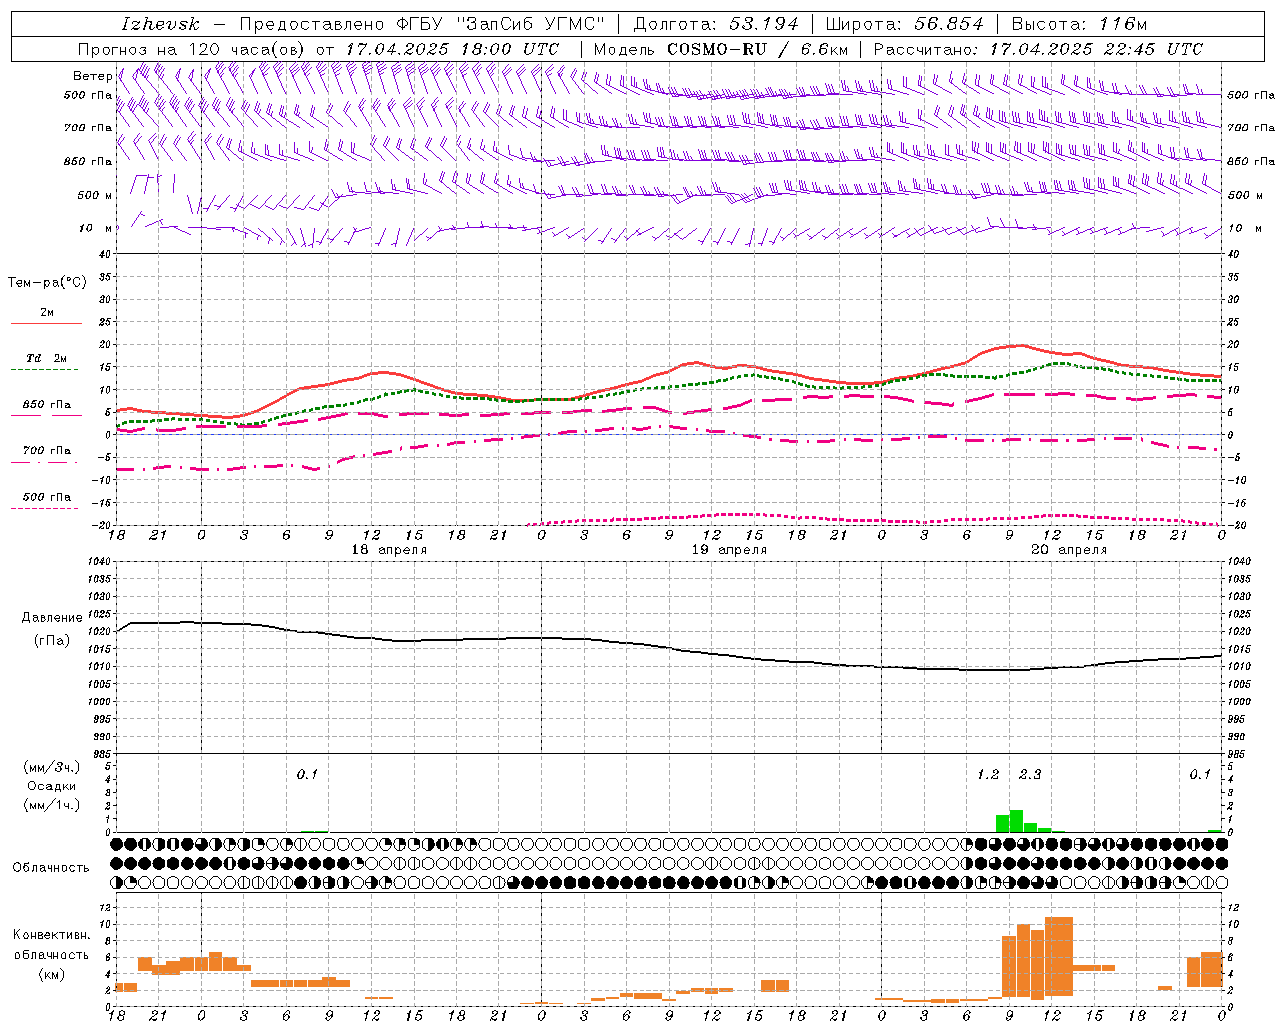
Task: Click the '(мм/3ч.)' precipitation unit label
Action: tap(51, 767)
